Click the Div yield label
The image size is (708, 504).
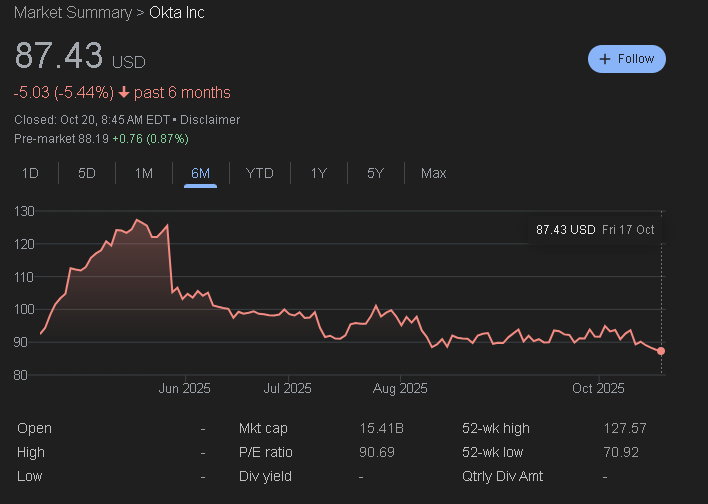pyautogui.click(x=265, y=476)
